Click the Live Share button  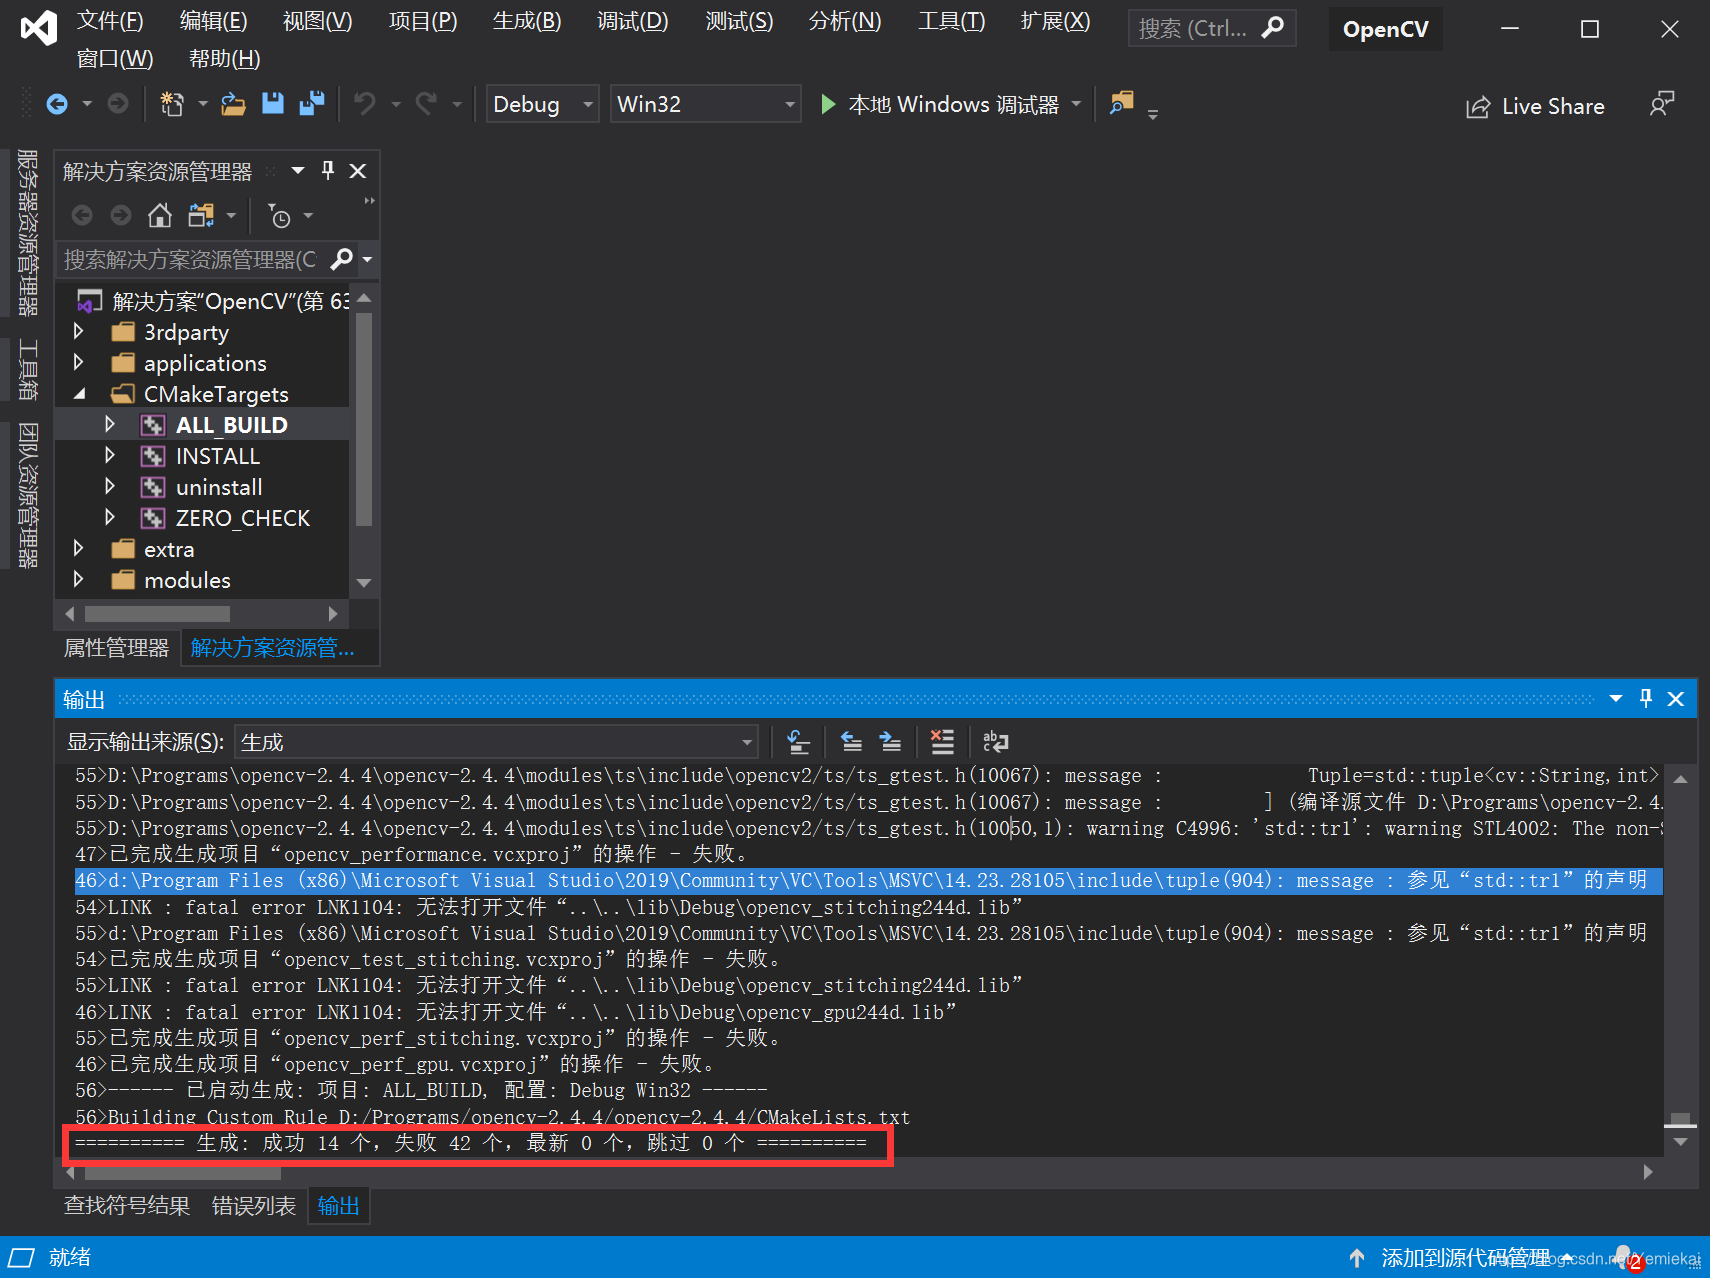(1535, 106)
